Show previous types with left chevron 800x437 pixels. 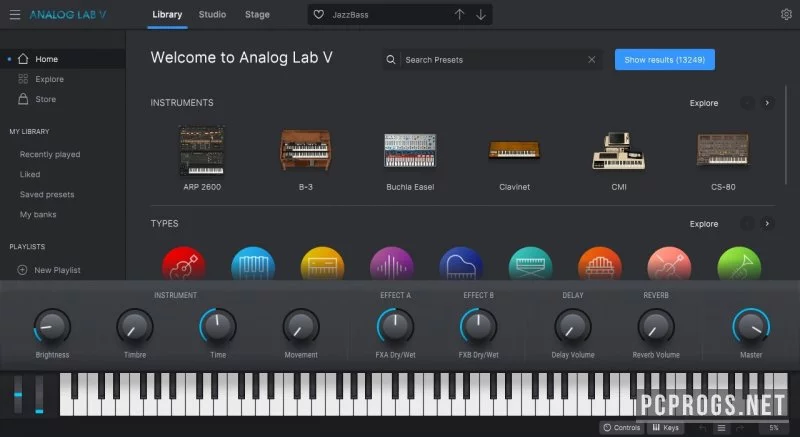point(747,224)
